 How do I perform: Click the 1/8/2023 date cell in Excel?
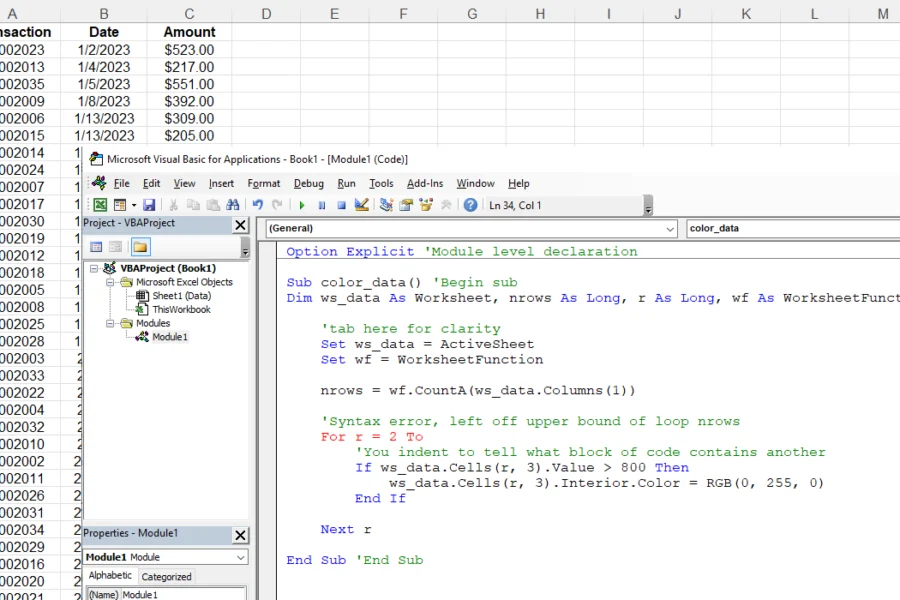(x=104, y=102)
